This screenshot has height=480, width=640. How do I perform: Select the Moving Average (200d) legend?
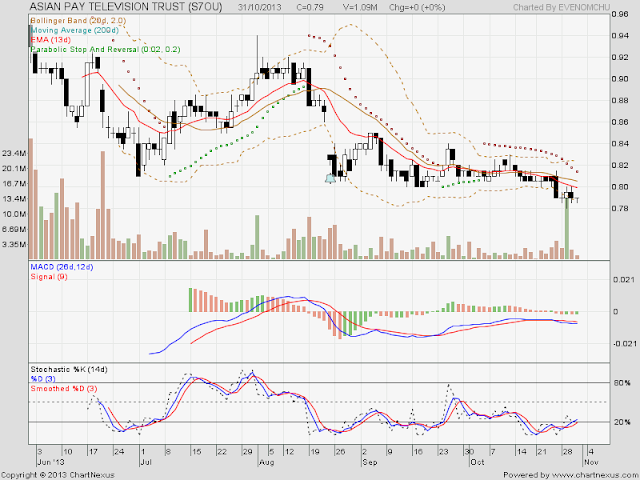tap(75, 30)
